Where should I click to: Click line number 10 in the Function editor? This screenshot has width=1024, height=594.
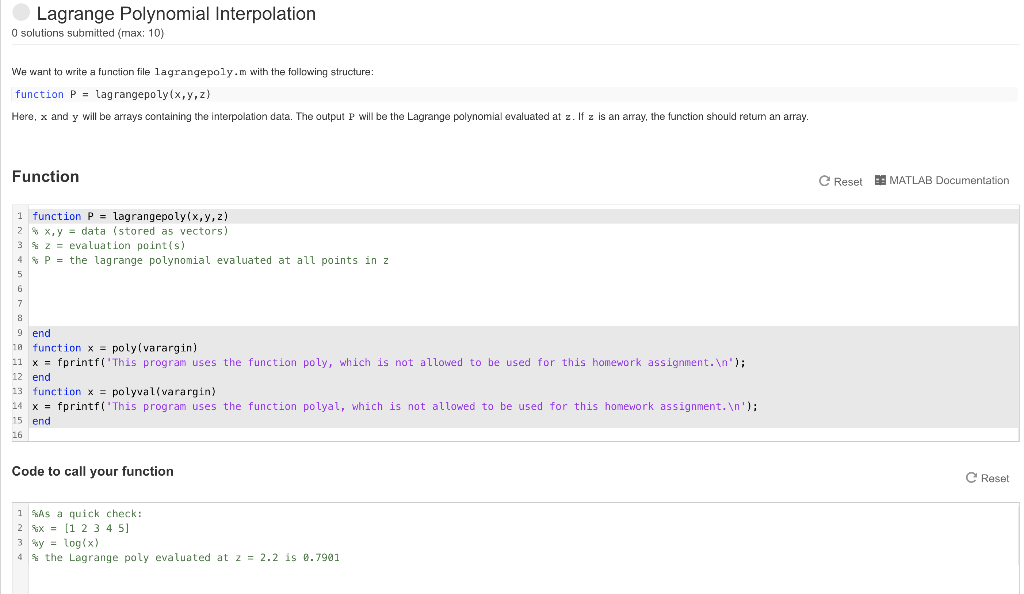tap(18, 347)
